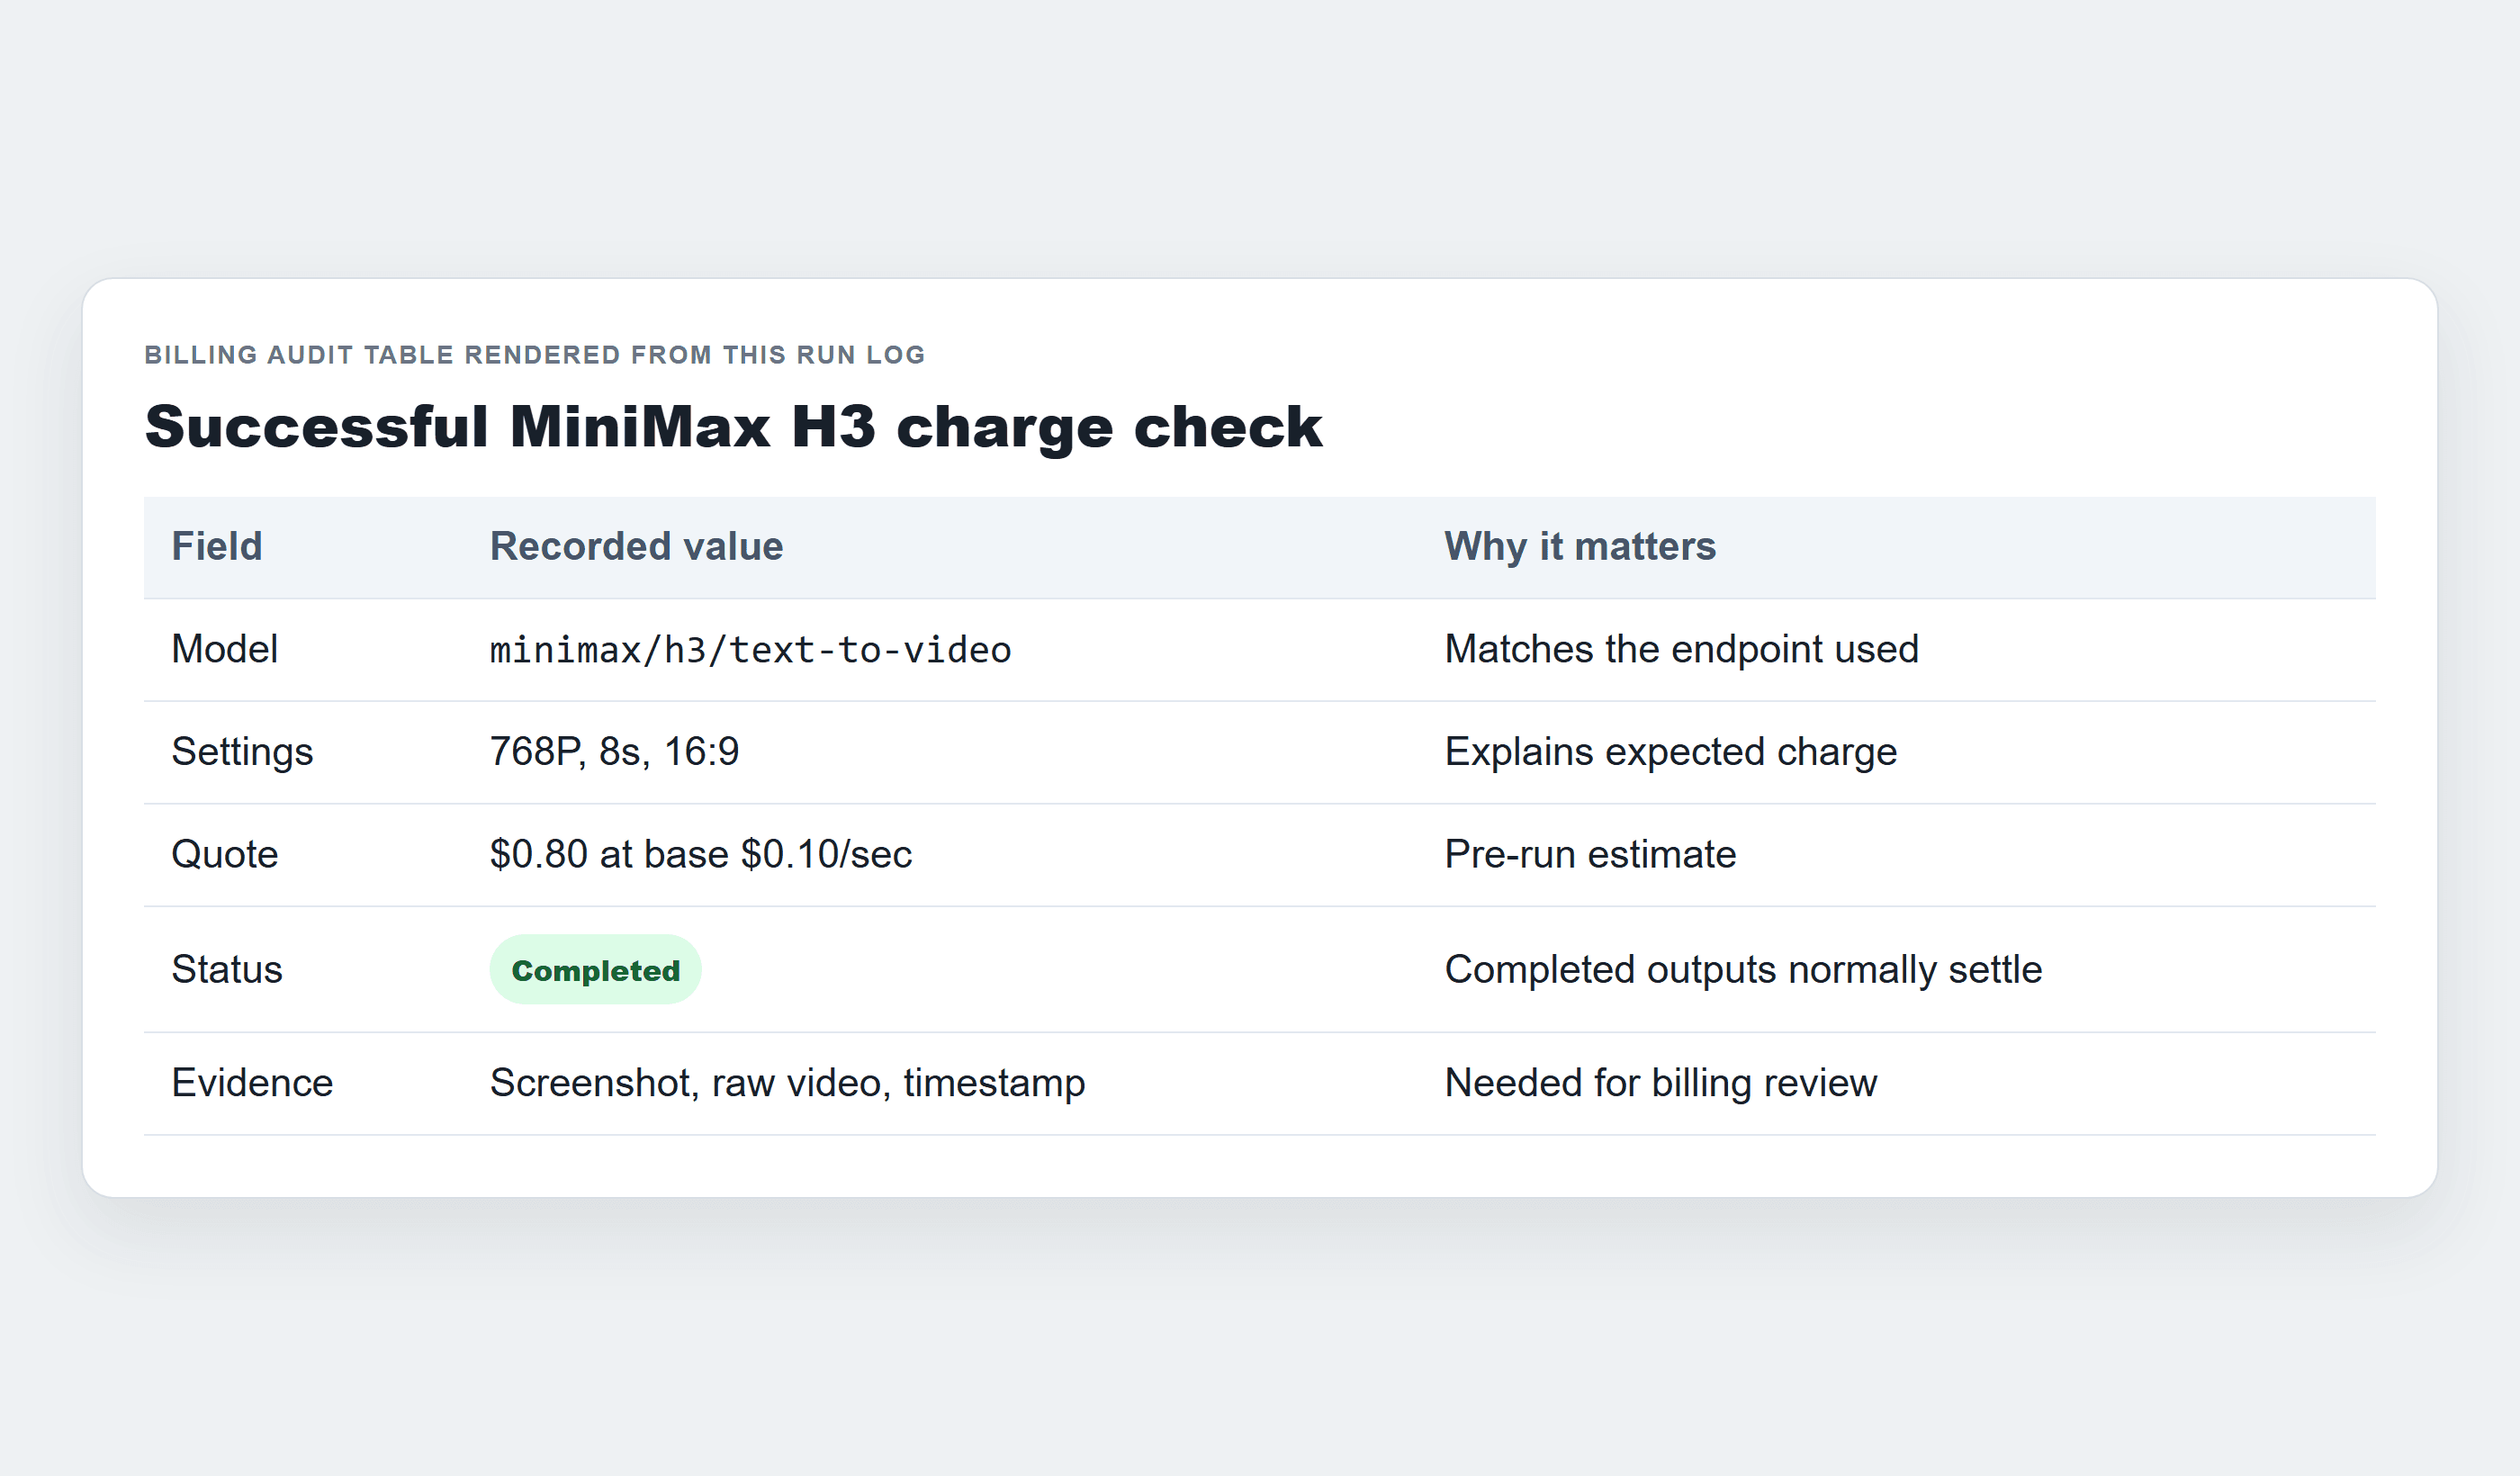Select the 'Quote' row label
This screenshot has width=2520, height=1476.
coord(225,855)
